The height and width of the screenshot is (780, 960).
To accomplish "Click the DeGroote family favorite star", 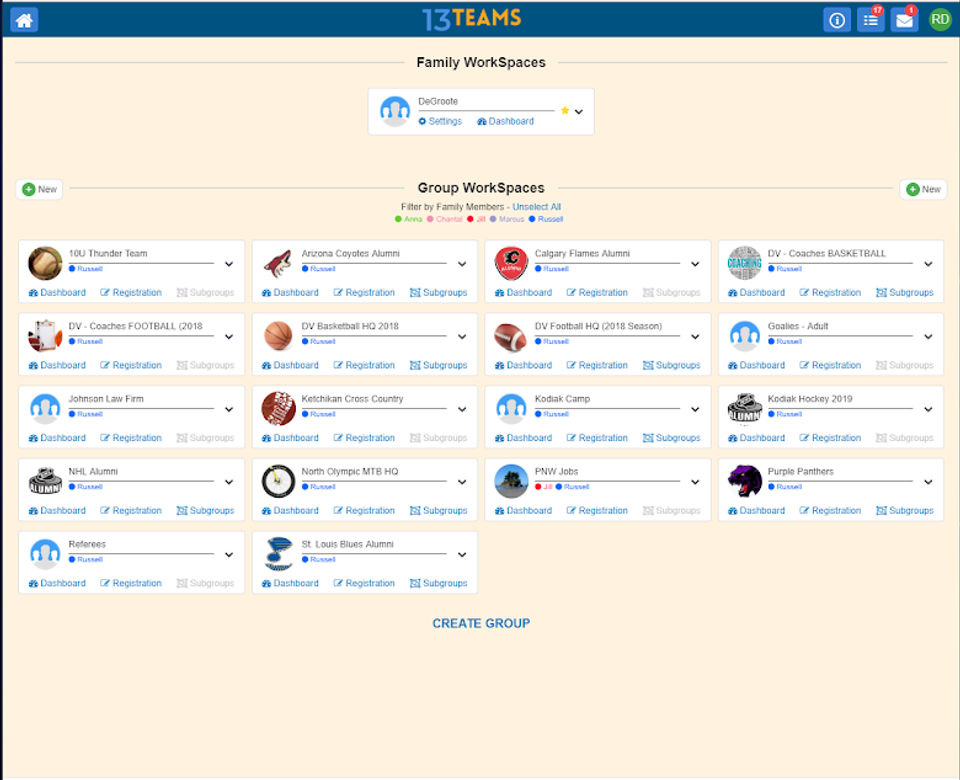I will click(x=564, y=111).
